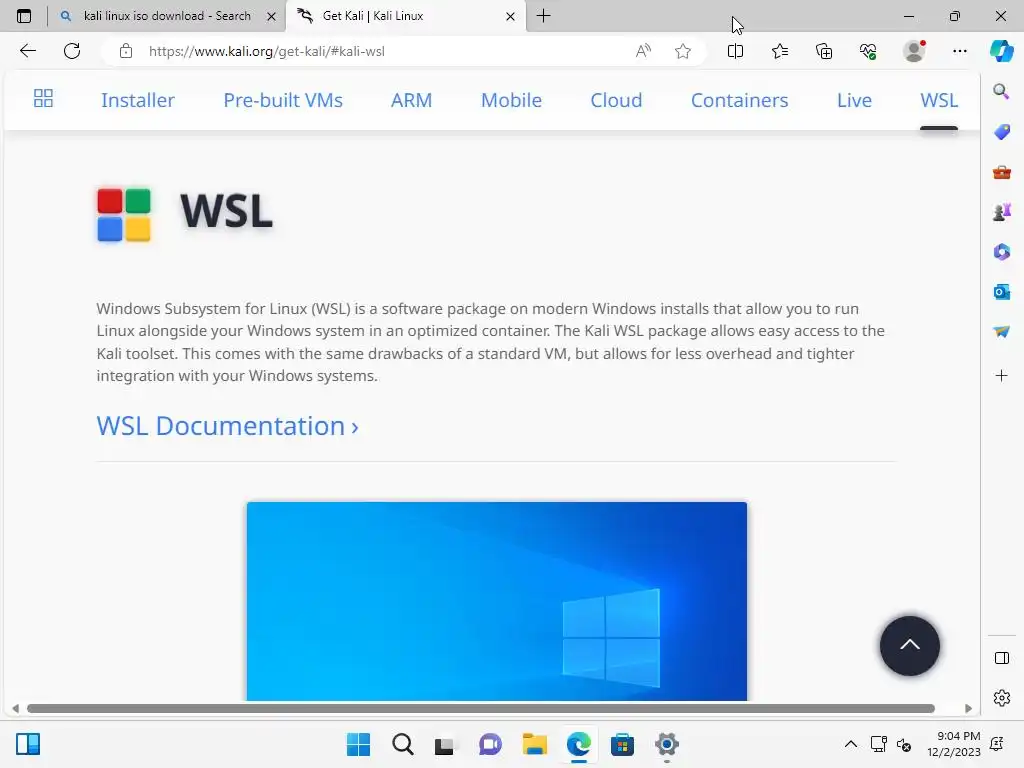Refresh the current page
Image resolution: width=1024 pixels, height=768 pixels.
72,51
